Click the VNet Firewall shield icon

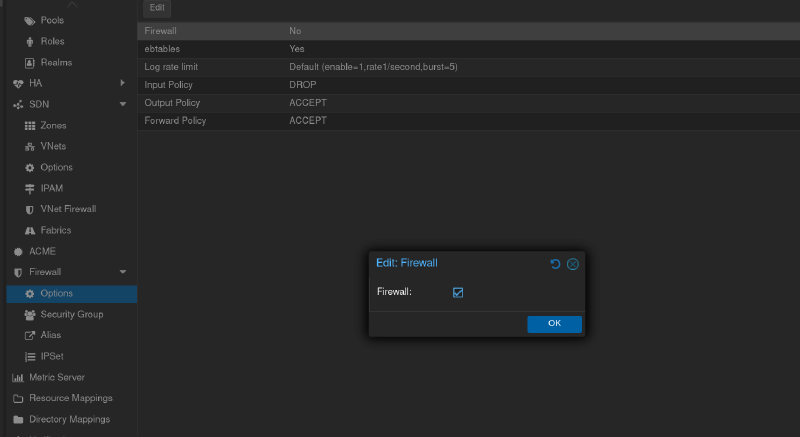pyautogui.click(x=30, y=209)
